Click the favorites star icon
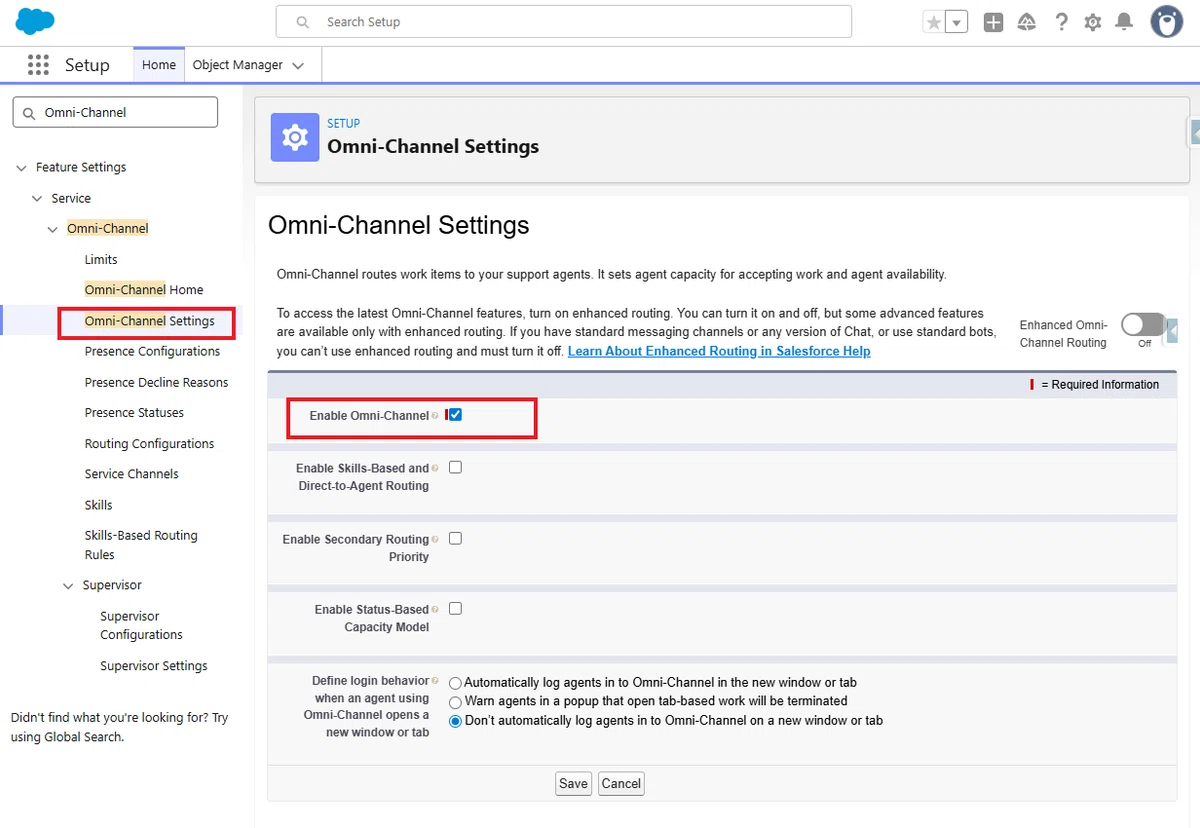 pos(933,22)
